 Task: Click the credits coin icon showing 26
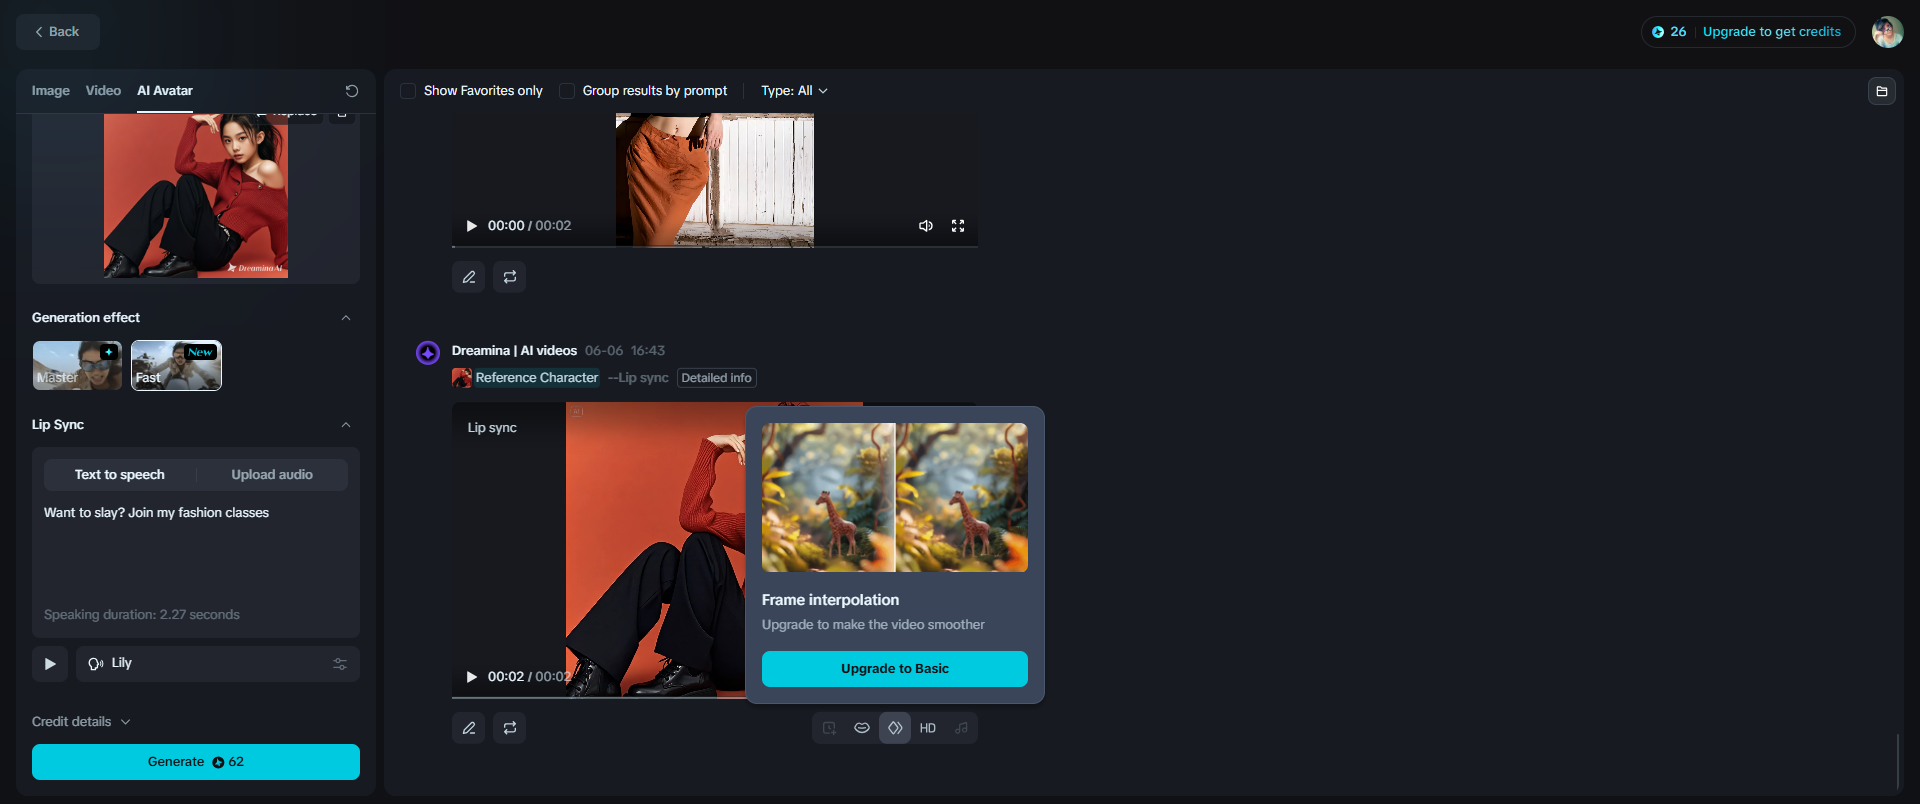1658,32
